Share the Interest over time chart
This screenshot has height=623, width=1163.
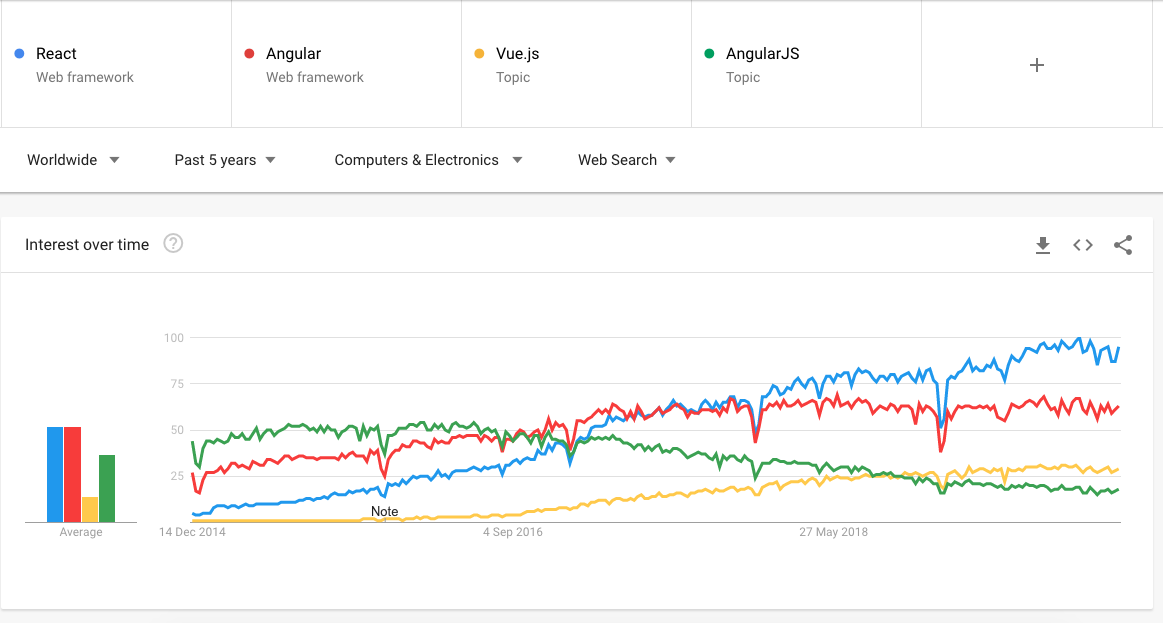pos(1123,245)
